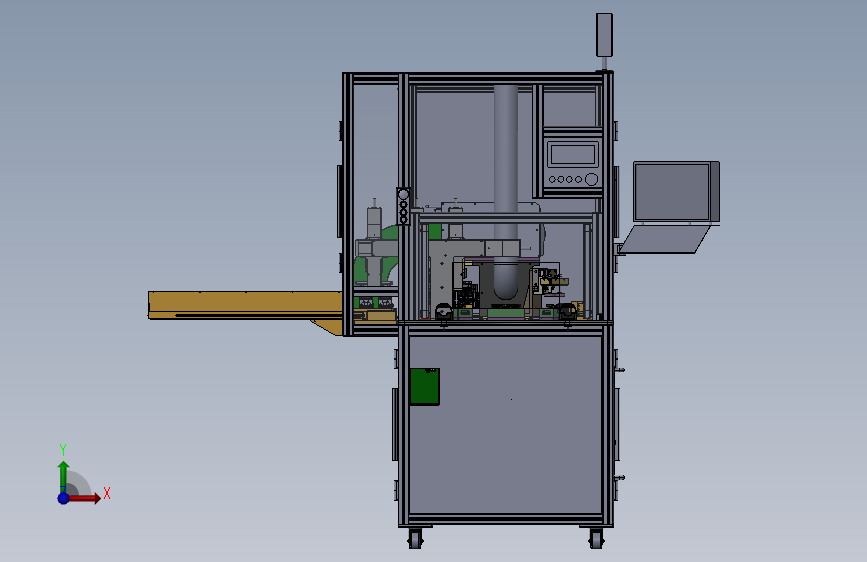Select the lower cabinet front panel
Screen dimensions: 867x562
pos(505,424)
